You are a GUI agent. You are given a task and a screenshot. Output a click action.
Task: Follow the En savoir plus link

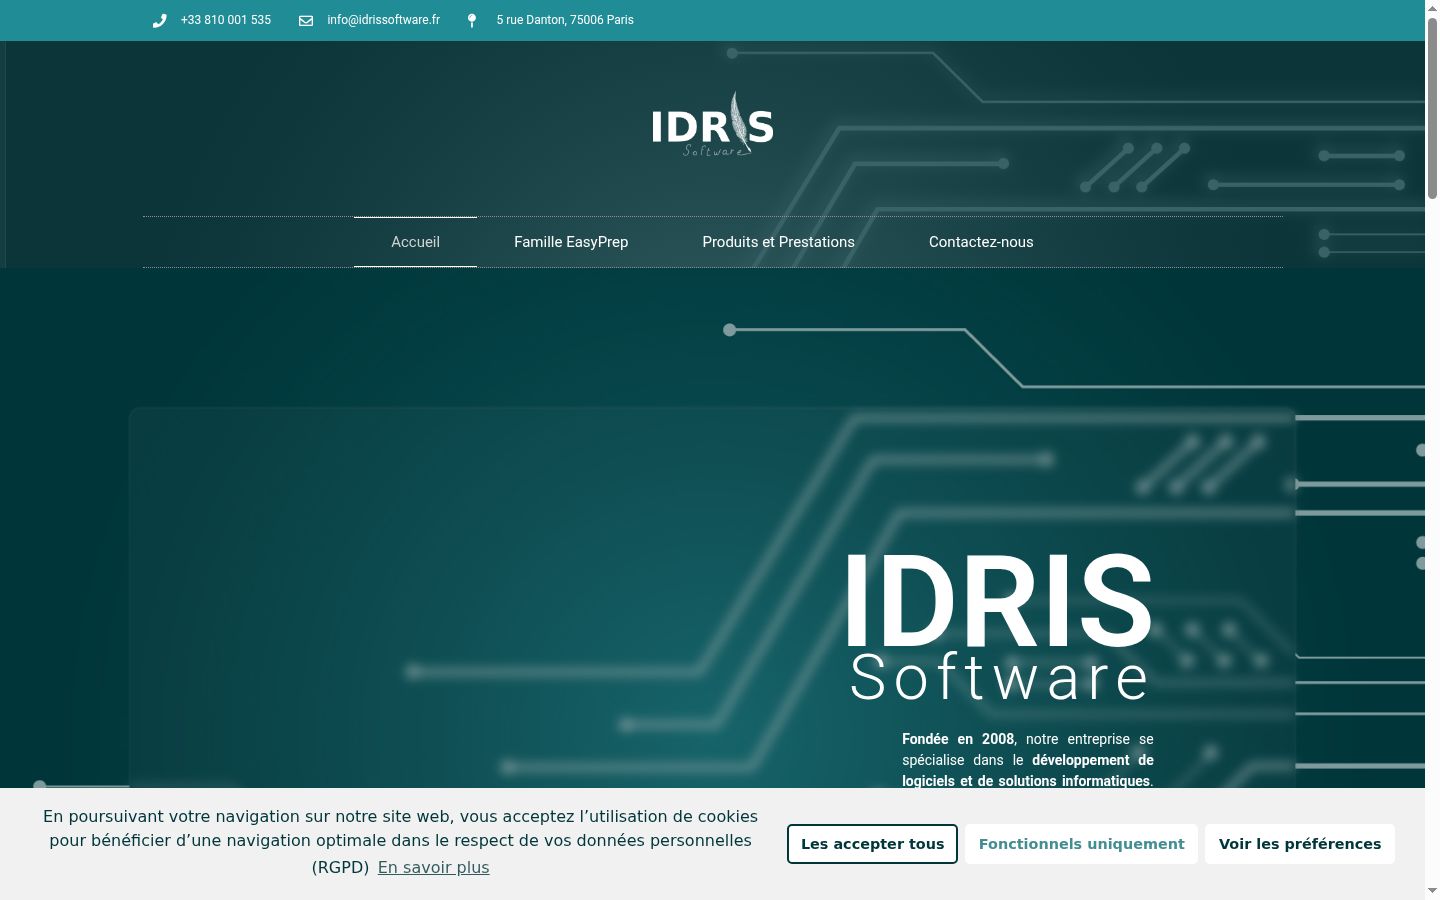pos(433,867)
